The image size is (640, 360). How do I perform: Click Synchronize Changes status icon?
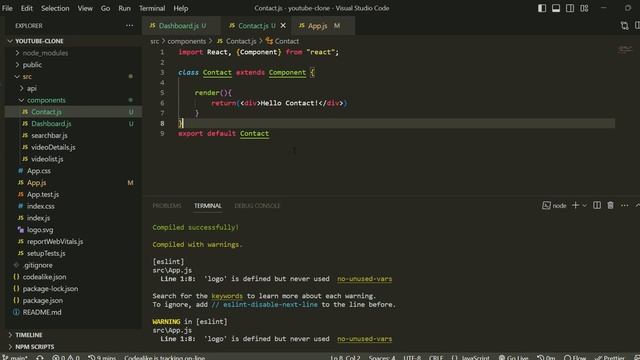(40, 357)
